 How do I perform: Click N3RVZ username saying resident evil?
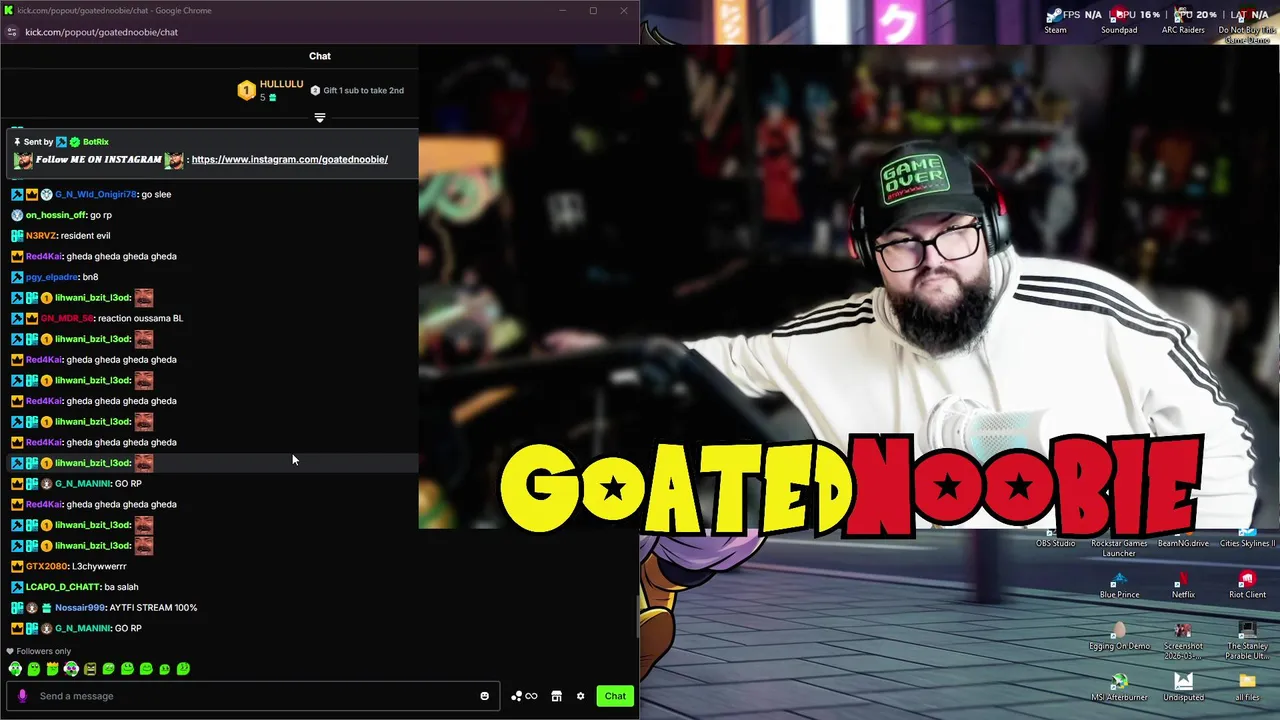(x=41, y=236)
